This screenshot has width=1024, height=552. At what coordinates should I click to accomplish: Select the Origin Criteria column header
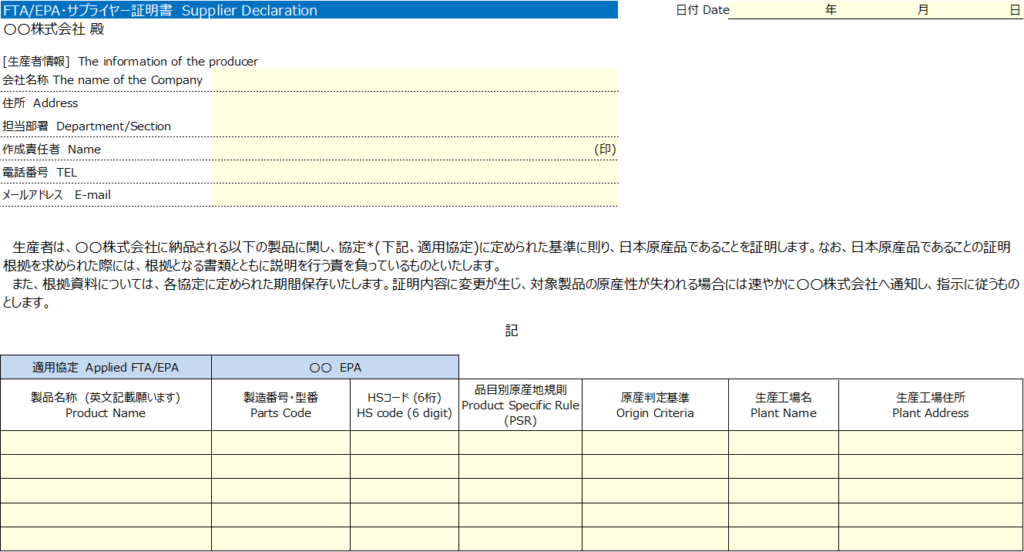655,405
